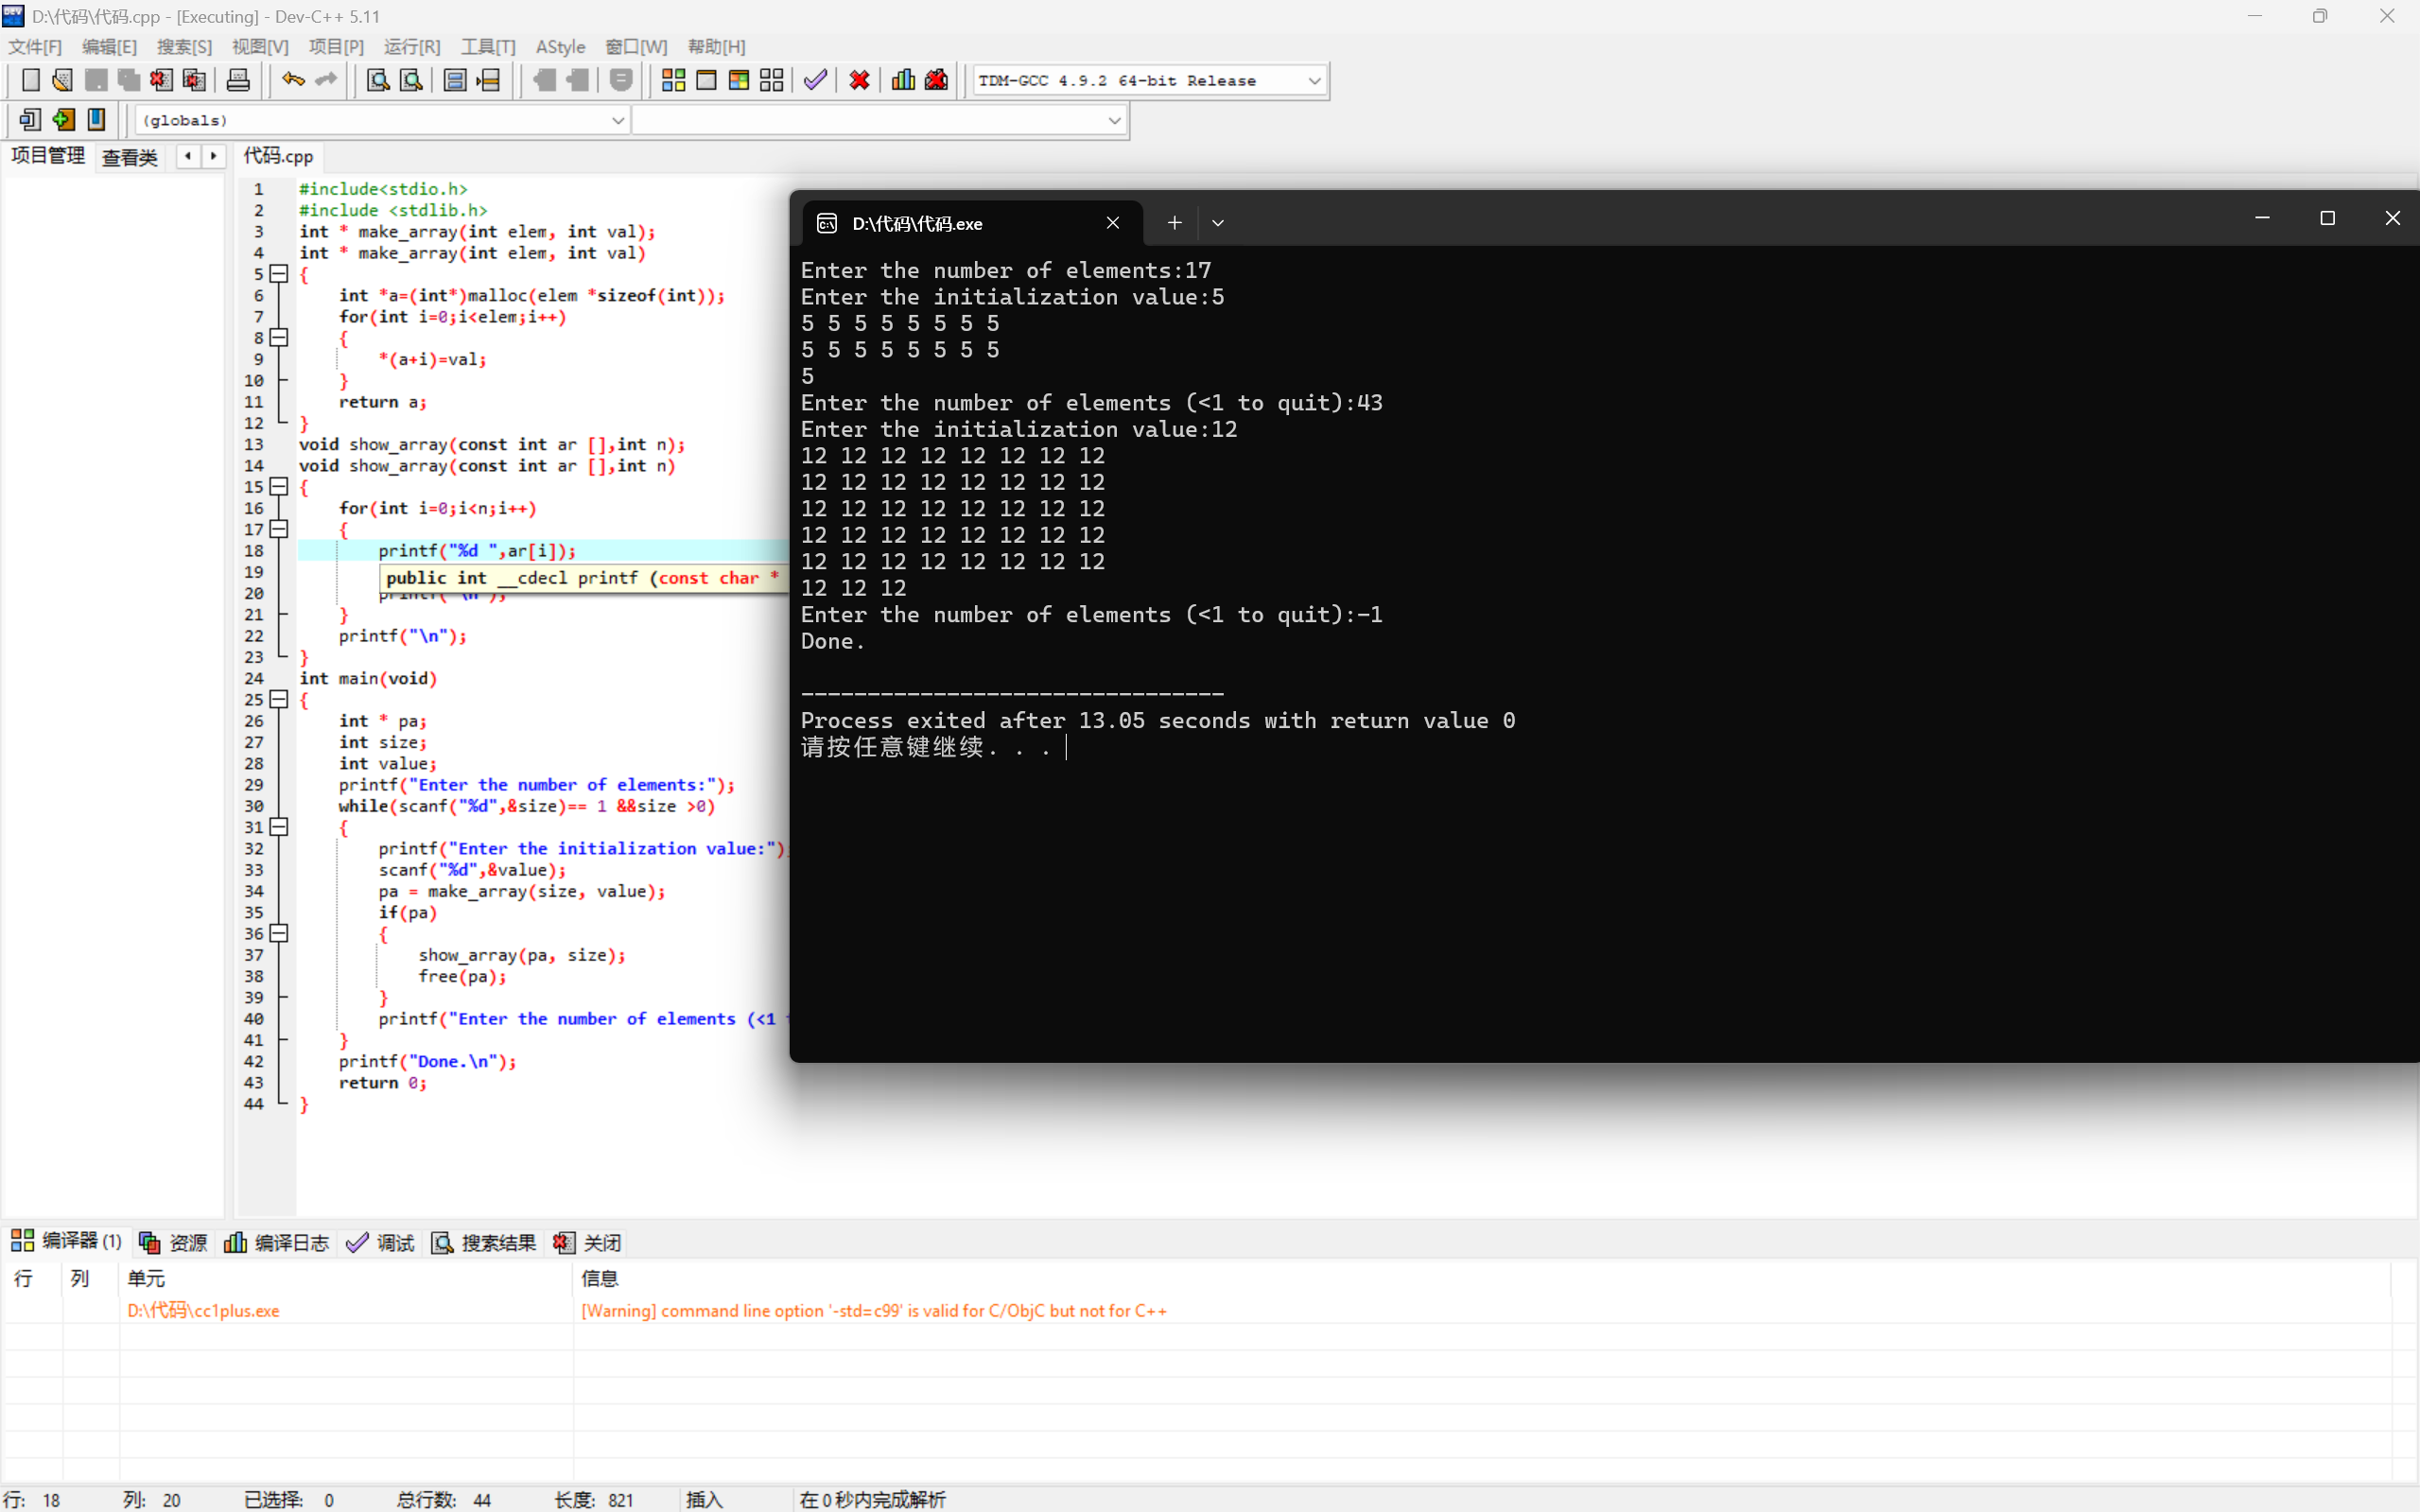The width and height of the screenshot is (2420, 1512).
Task: Collapse the fold box at line 5
Action: point(280,274)
